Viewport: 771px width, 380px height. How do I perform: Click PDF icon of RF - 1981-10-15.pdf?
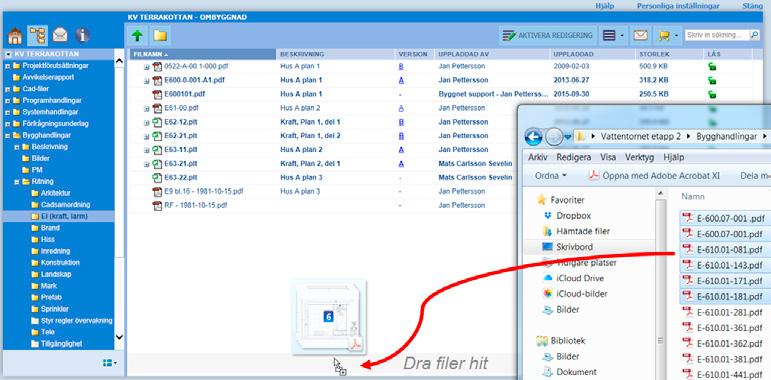pyautogui.click(x=157, y=205)
